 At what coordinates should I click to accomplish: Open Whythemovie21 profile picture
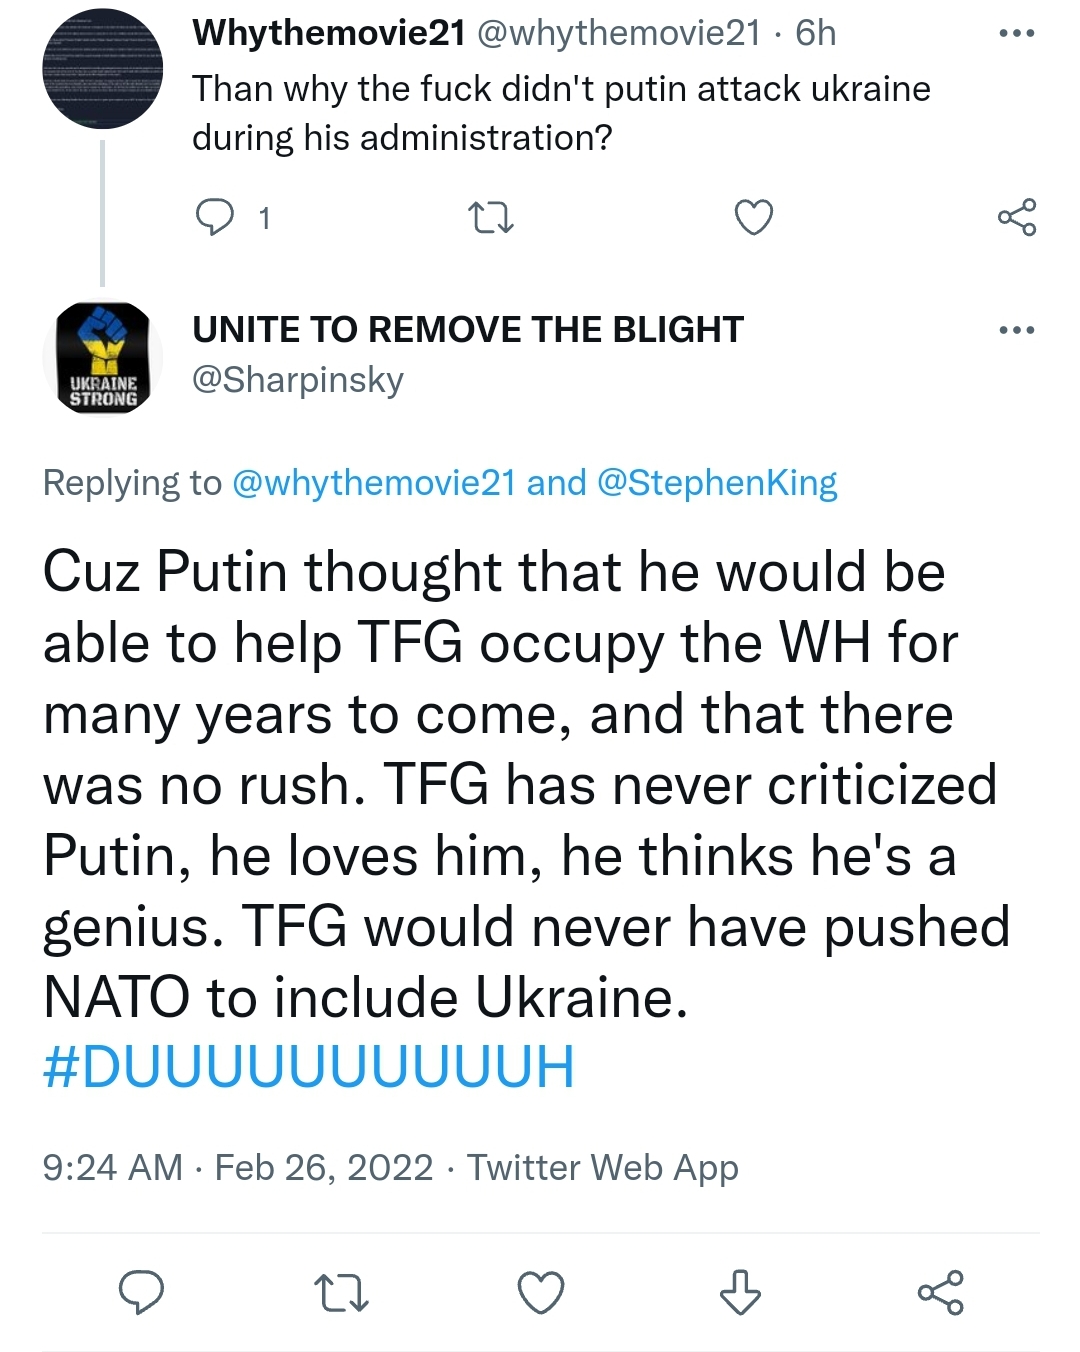tap(102, 69)
